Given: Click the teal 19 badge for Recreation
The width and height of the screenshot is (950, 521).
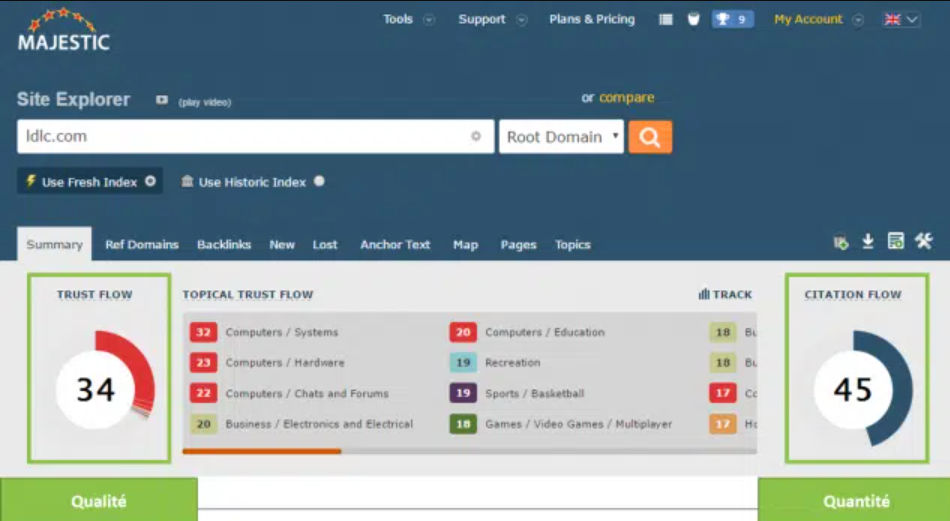Looking at the screenshot, I should pyautogui.click(x=463, y=362).
